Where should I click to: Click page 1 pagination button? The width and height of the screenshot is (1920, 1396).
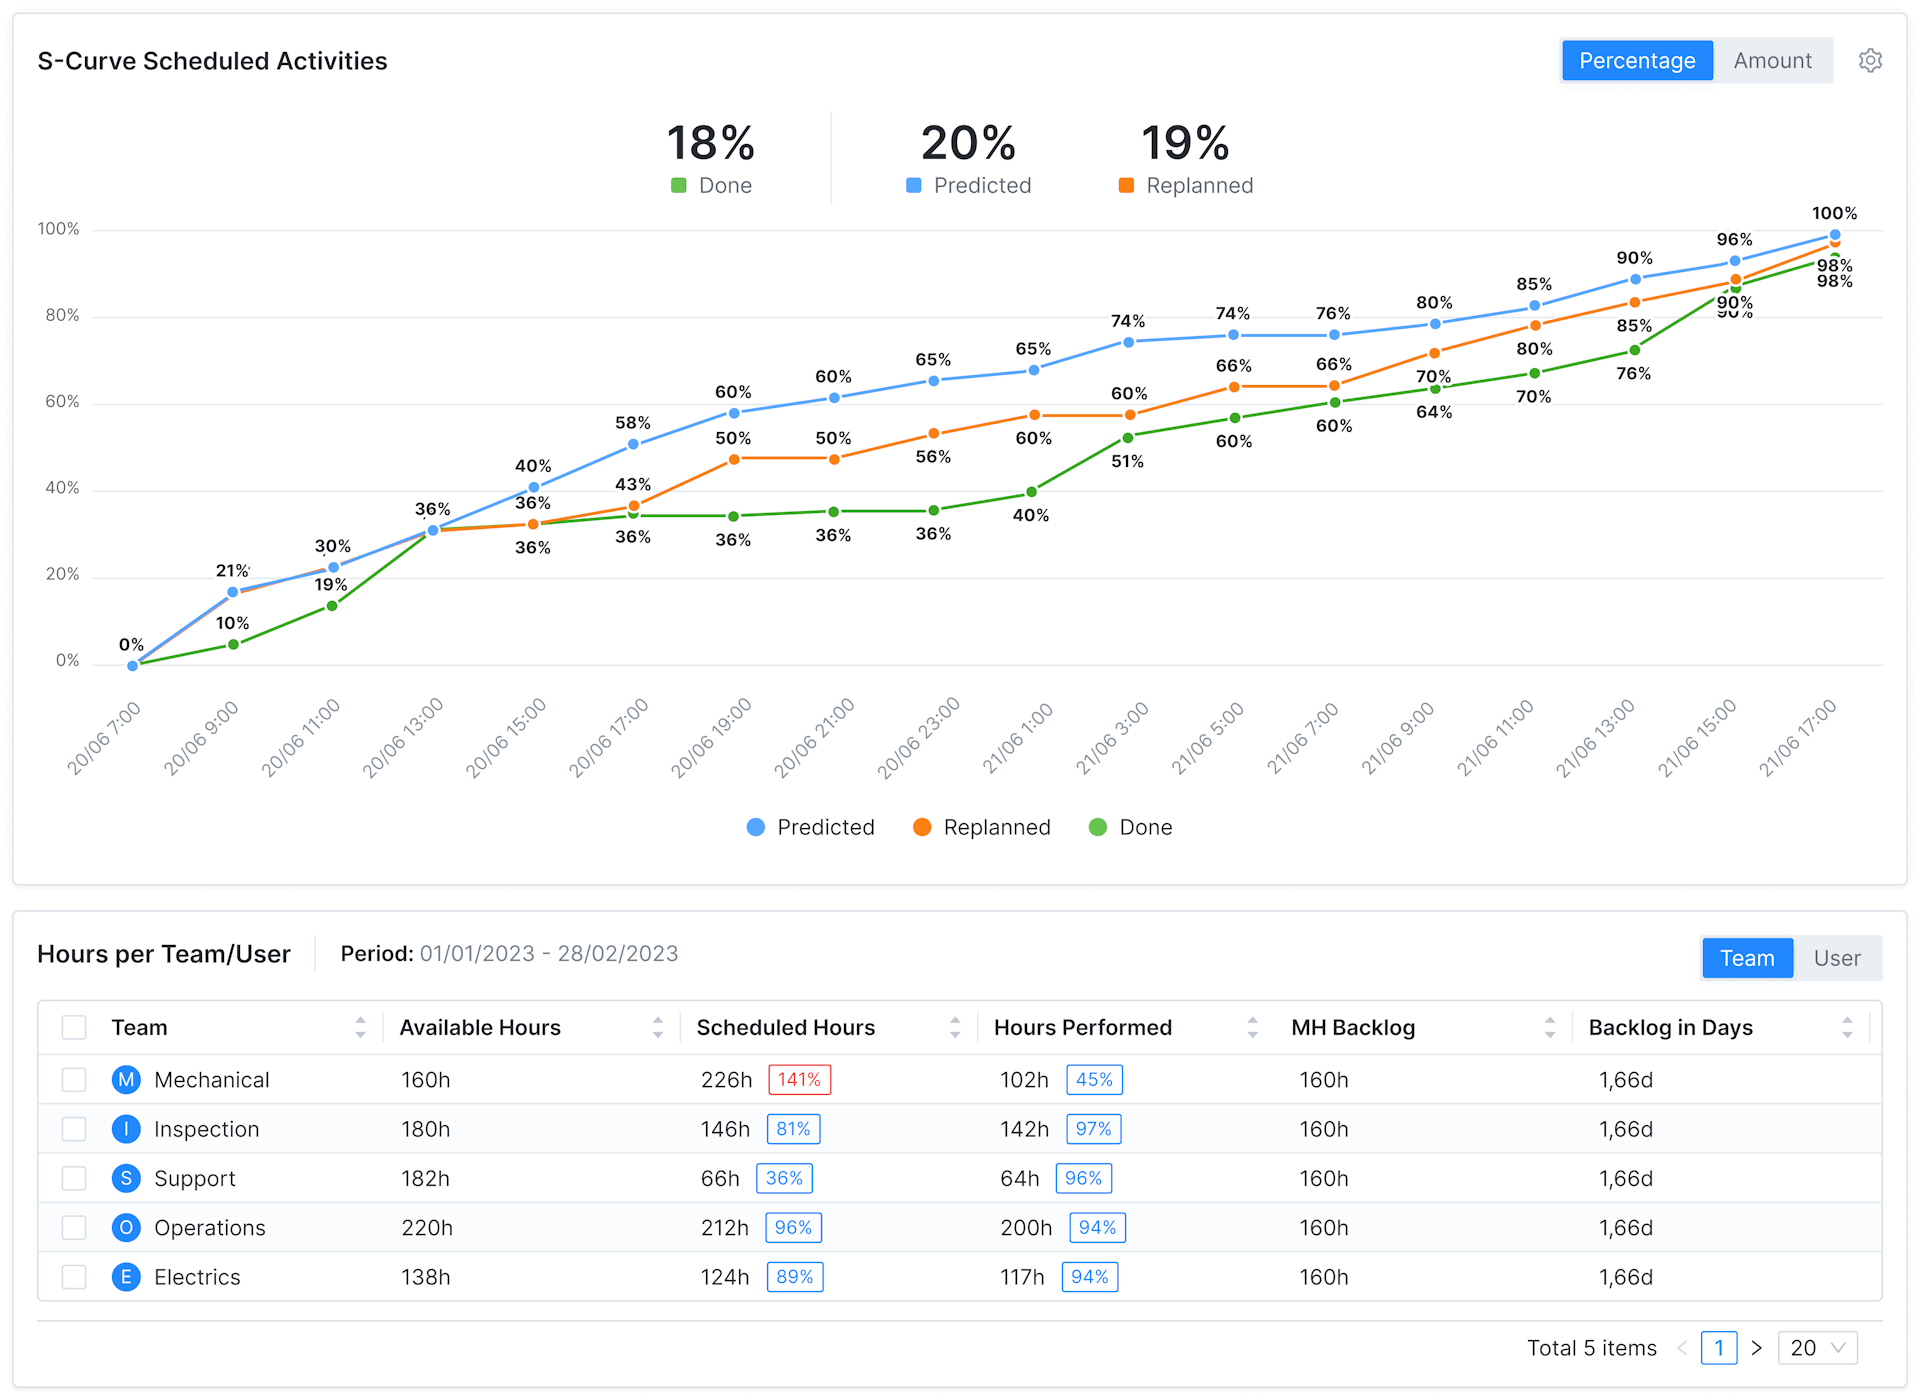pyautogui.click(x=1718, y=1348)
